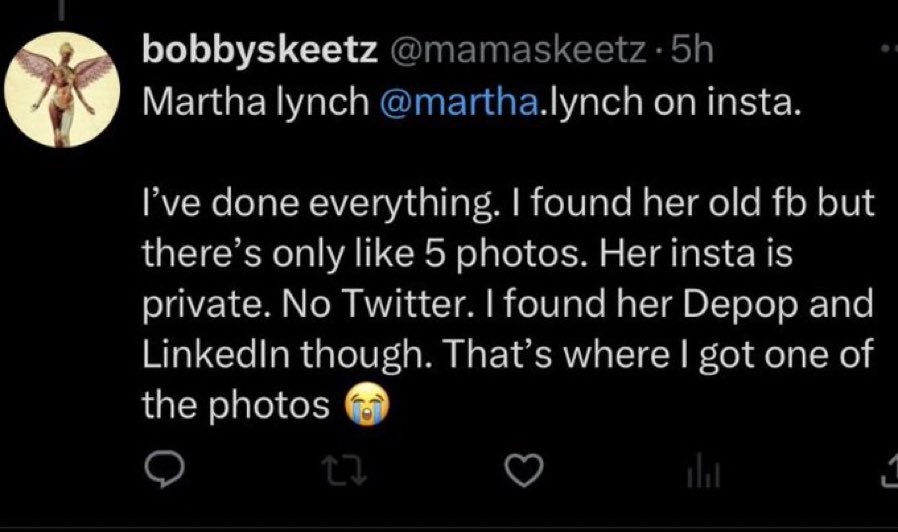The height and width of the screenshot is (532, 898).
Task: Click the bobbyskeetz display name
Action: click(x=259, y=51)
